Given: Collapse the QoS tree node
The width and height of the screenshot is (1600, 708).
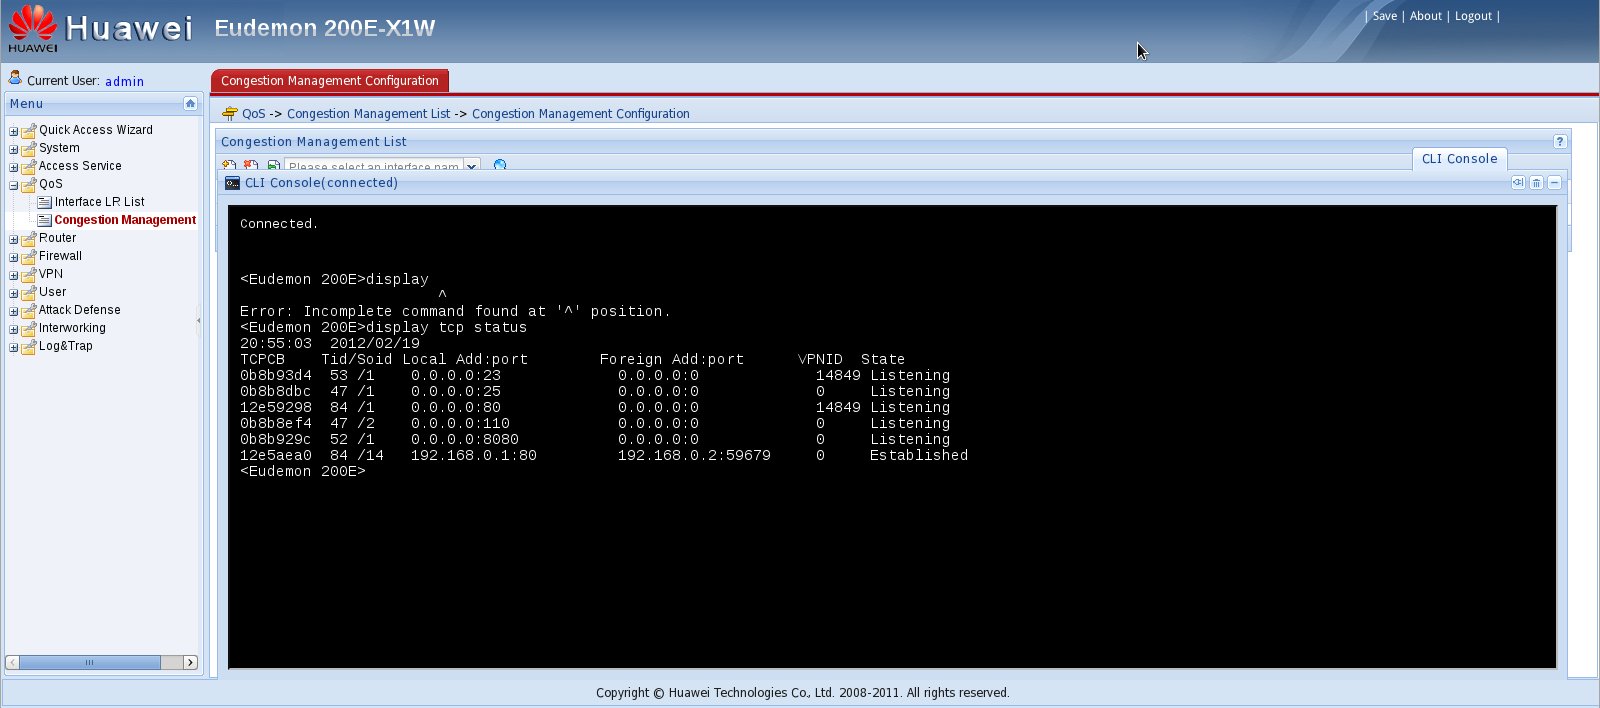Looking at the screenshot, I should pyautogui.click(x=14, y=185).
